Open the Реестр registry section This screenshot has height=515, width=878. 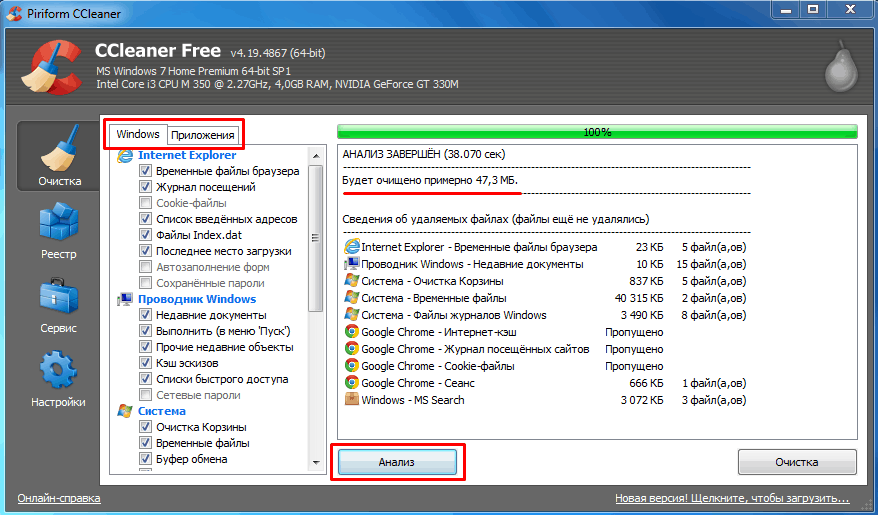pos(59,230)
